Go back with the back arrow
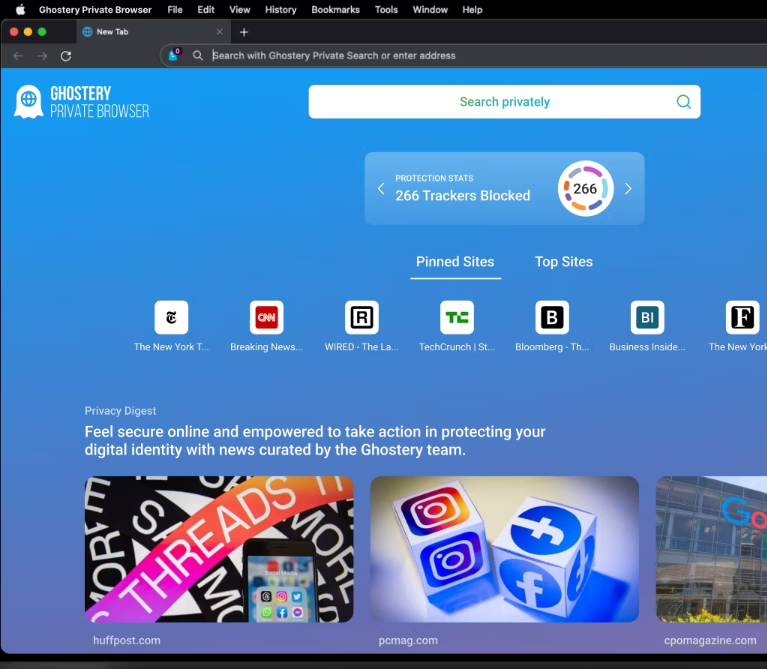Image resolution: width=767 pixels, height=669 pixels. click(18, 56)
